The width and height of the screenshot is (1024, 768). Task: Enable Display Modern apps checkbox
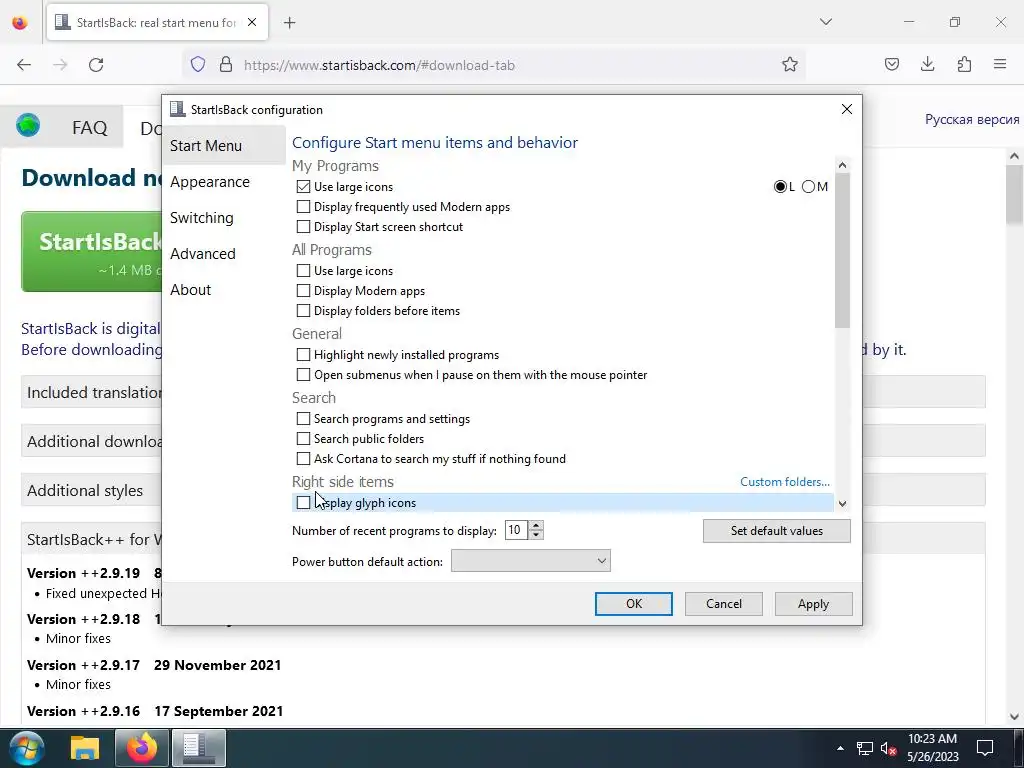click(x=303, y=291)
